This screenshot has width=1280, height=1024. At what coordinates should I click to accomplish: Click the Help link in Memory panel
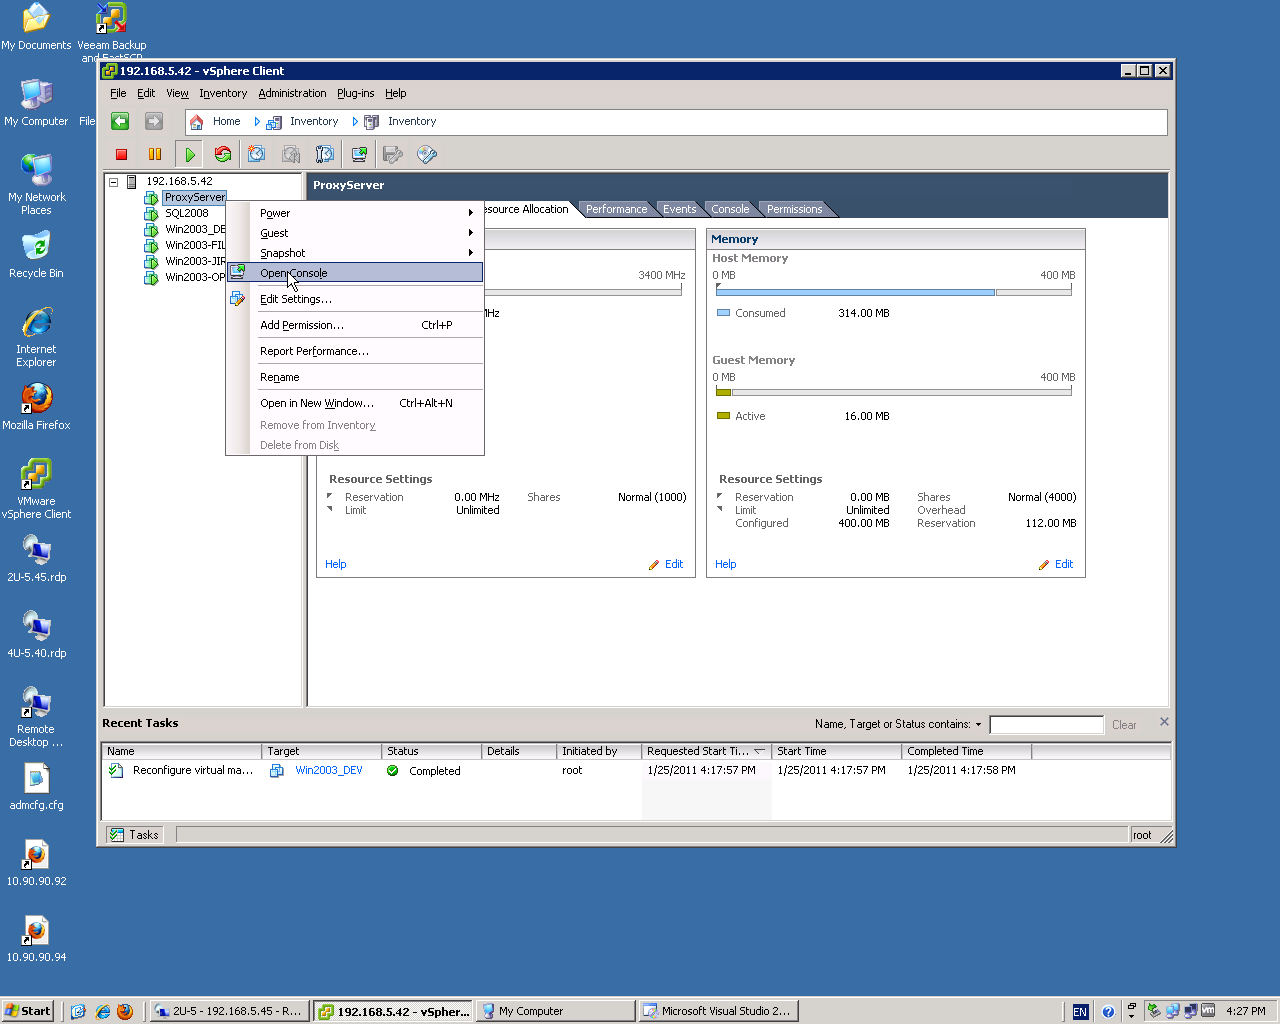coord(726,564)
